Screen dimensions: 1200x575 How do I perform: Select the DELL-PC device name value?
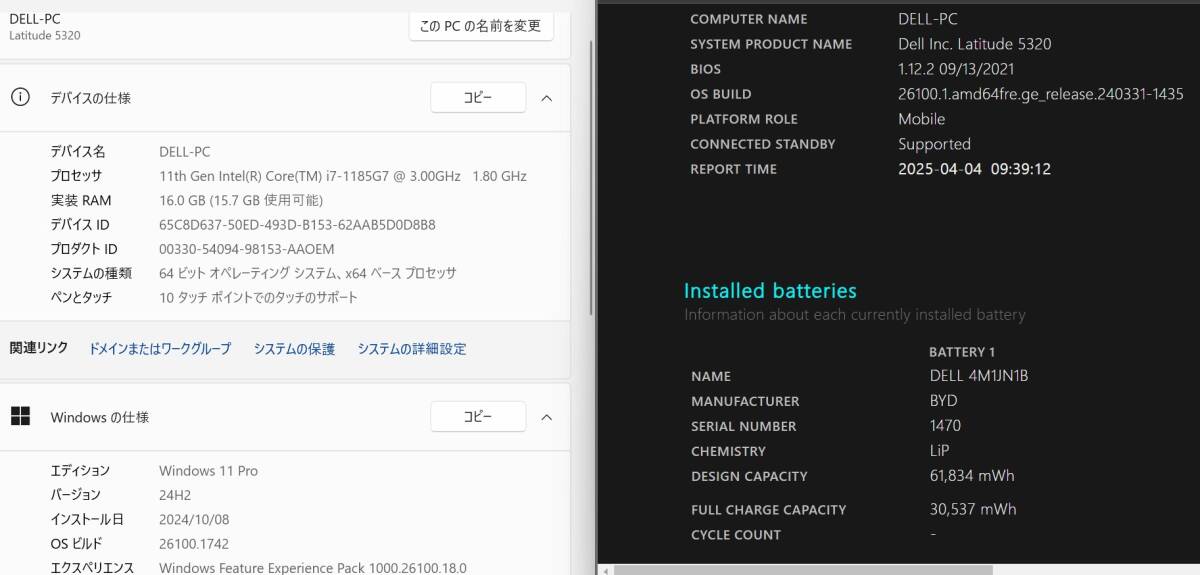[x=185, y=152]
